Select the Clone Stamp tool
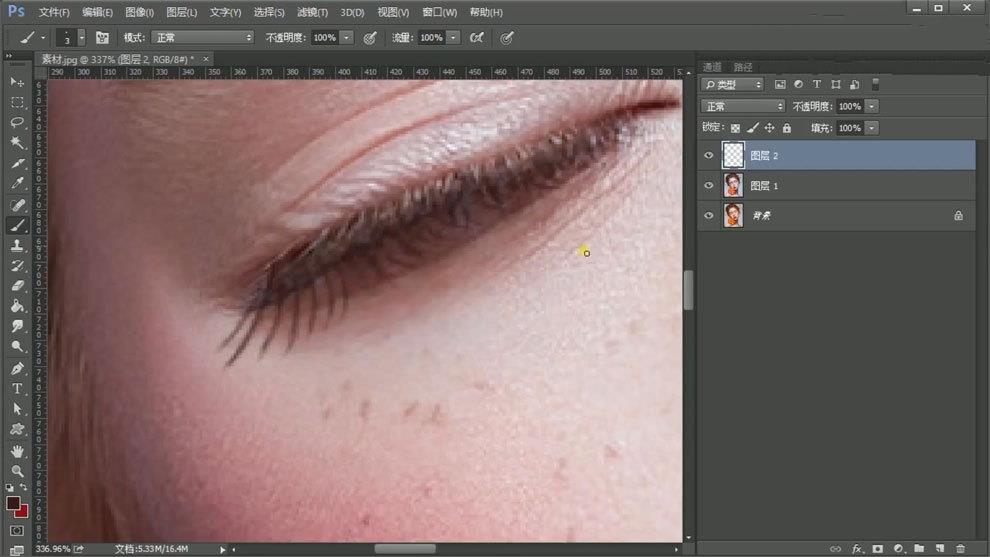This screenshot has height=557, width=990. point(17,245)
